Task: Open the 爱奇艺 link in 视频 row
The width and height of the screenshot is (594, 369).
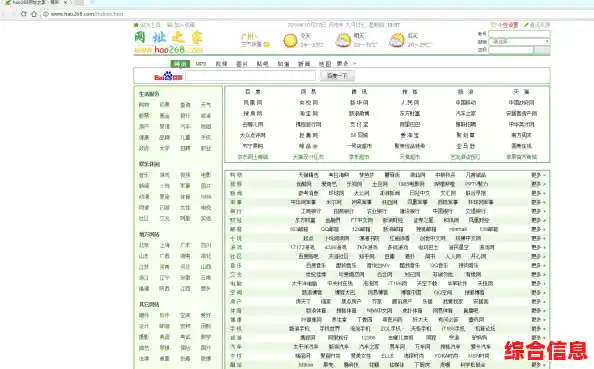Action: point(329,184)
